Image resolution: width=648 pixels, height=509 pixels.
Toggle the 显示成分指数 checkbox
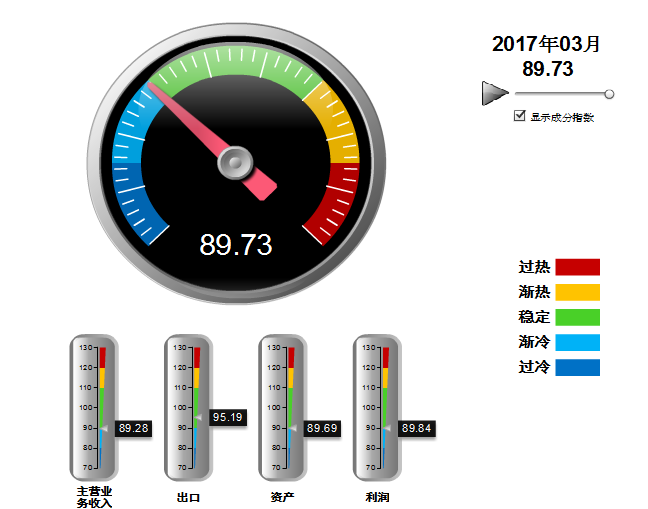[519, 116]
